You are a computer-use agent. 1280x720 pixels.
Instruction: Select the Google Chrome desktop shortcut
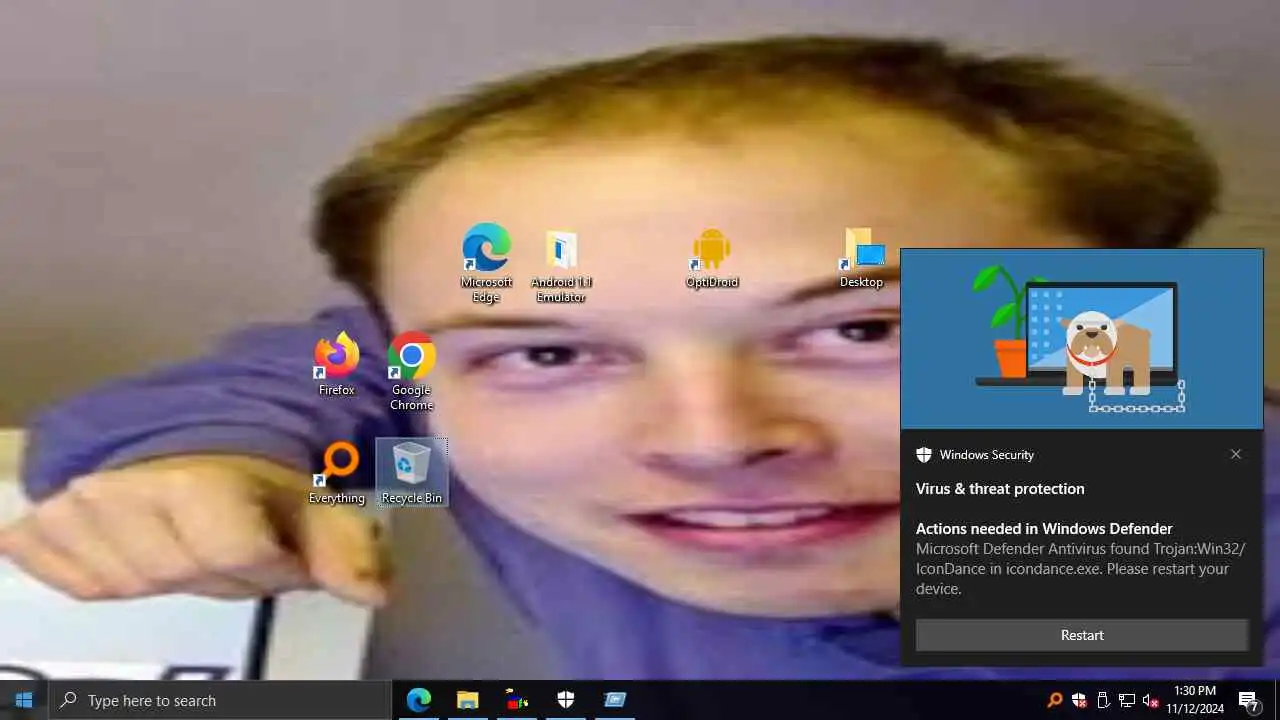coord(411,371)
